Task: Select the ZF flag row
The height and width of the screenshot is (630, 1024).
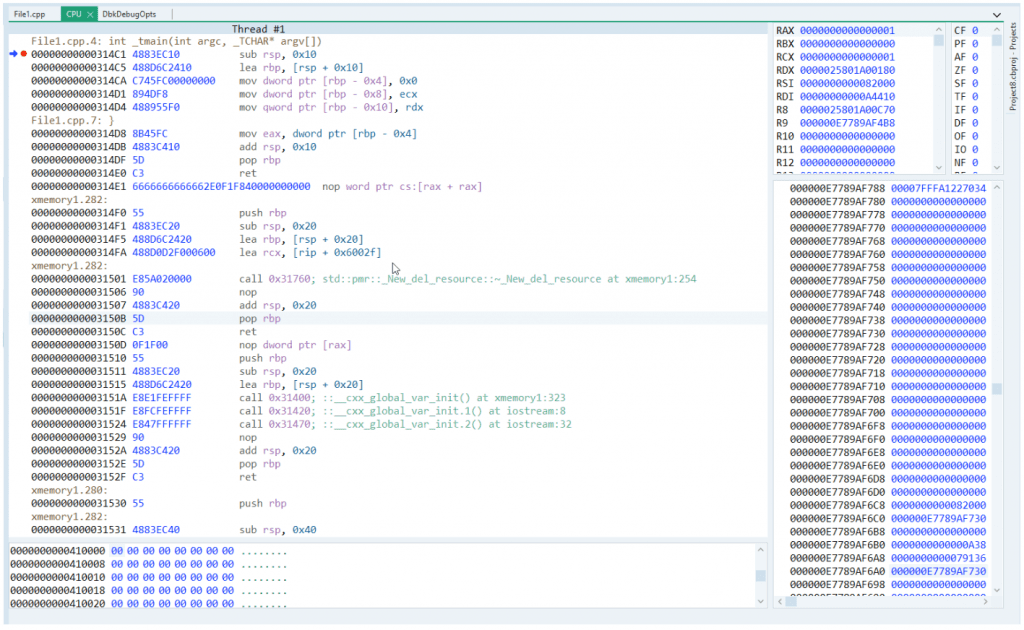Action: pos(970,71)
